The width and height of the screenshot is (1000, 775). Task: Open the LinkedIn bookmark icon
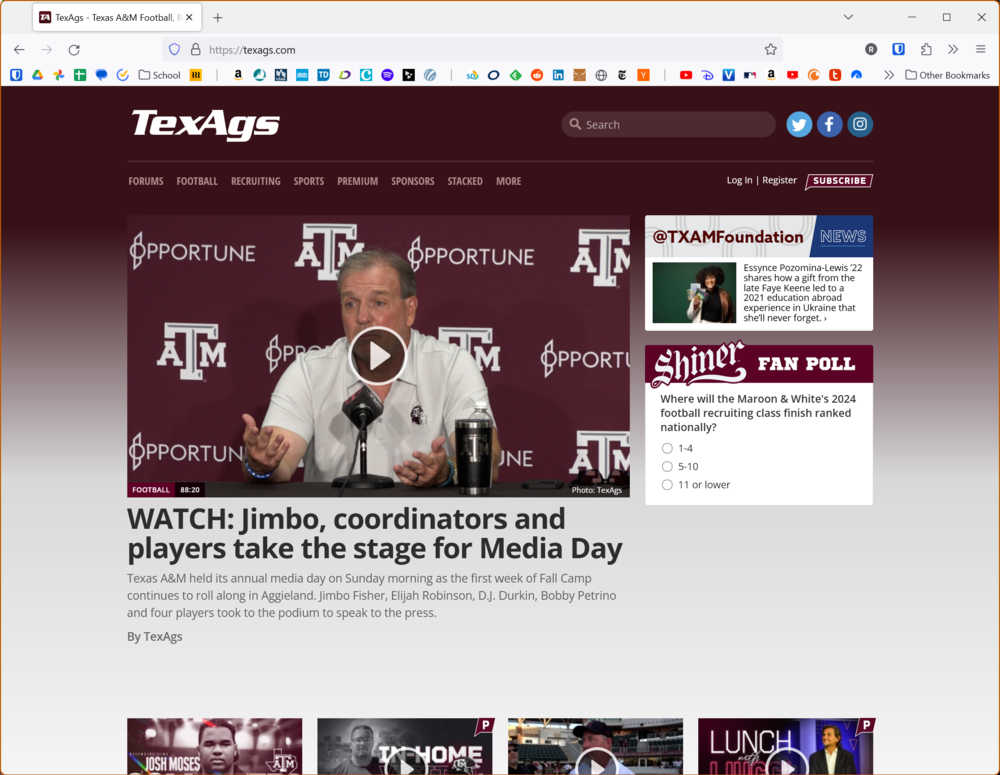pos(558,75)
